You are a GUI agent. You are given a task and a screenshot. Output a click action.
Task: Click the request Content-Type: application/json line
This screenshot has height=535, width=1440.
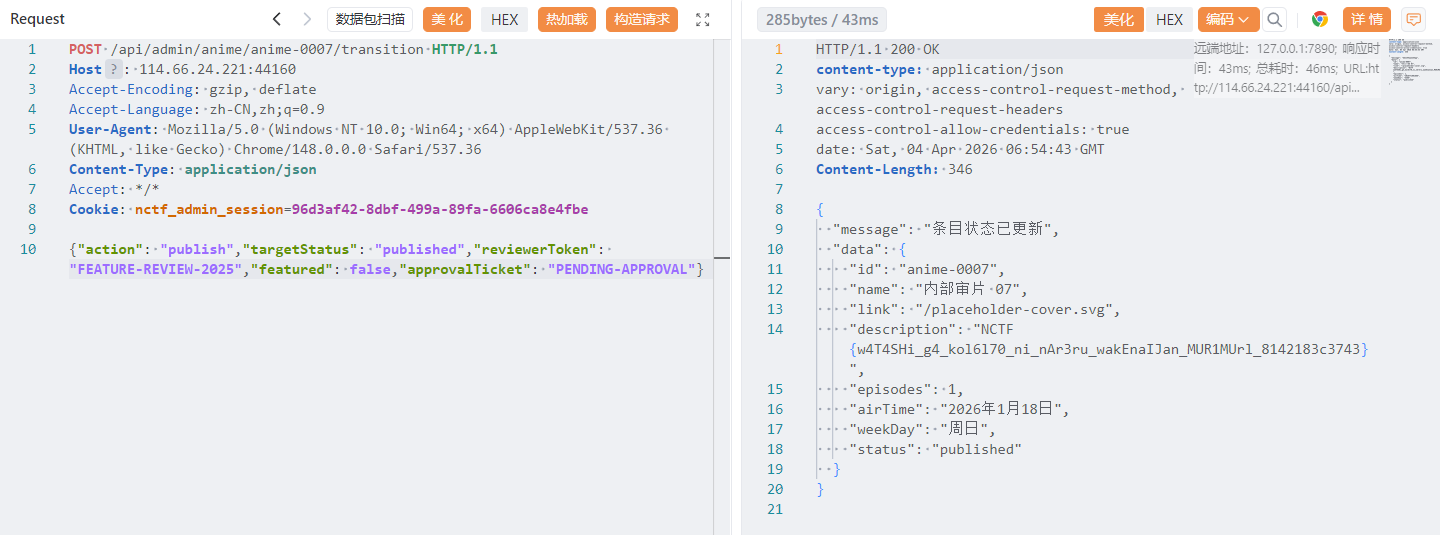192,169
